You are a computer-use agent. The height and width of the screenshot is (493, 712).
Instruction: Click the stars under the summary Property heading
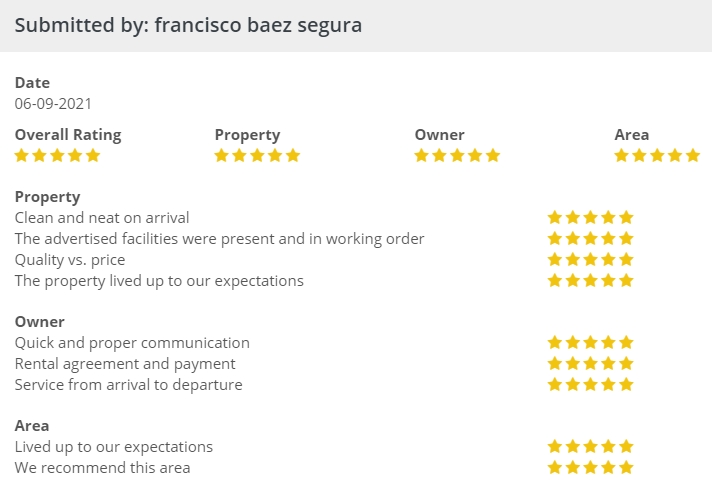tap(257, 155)
